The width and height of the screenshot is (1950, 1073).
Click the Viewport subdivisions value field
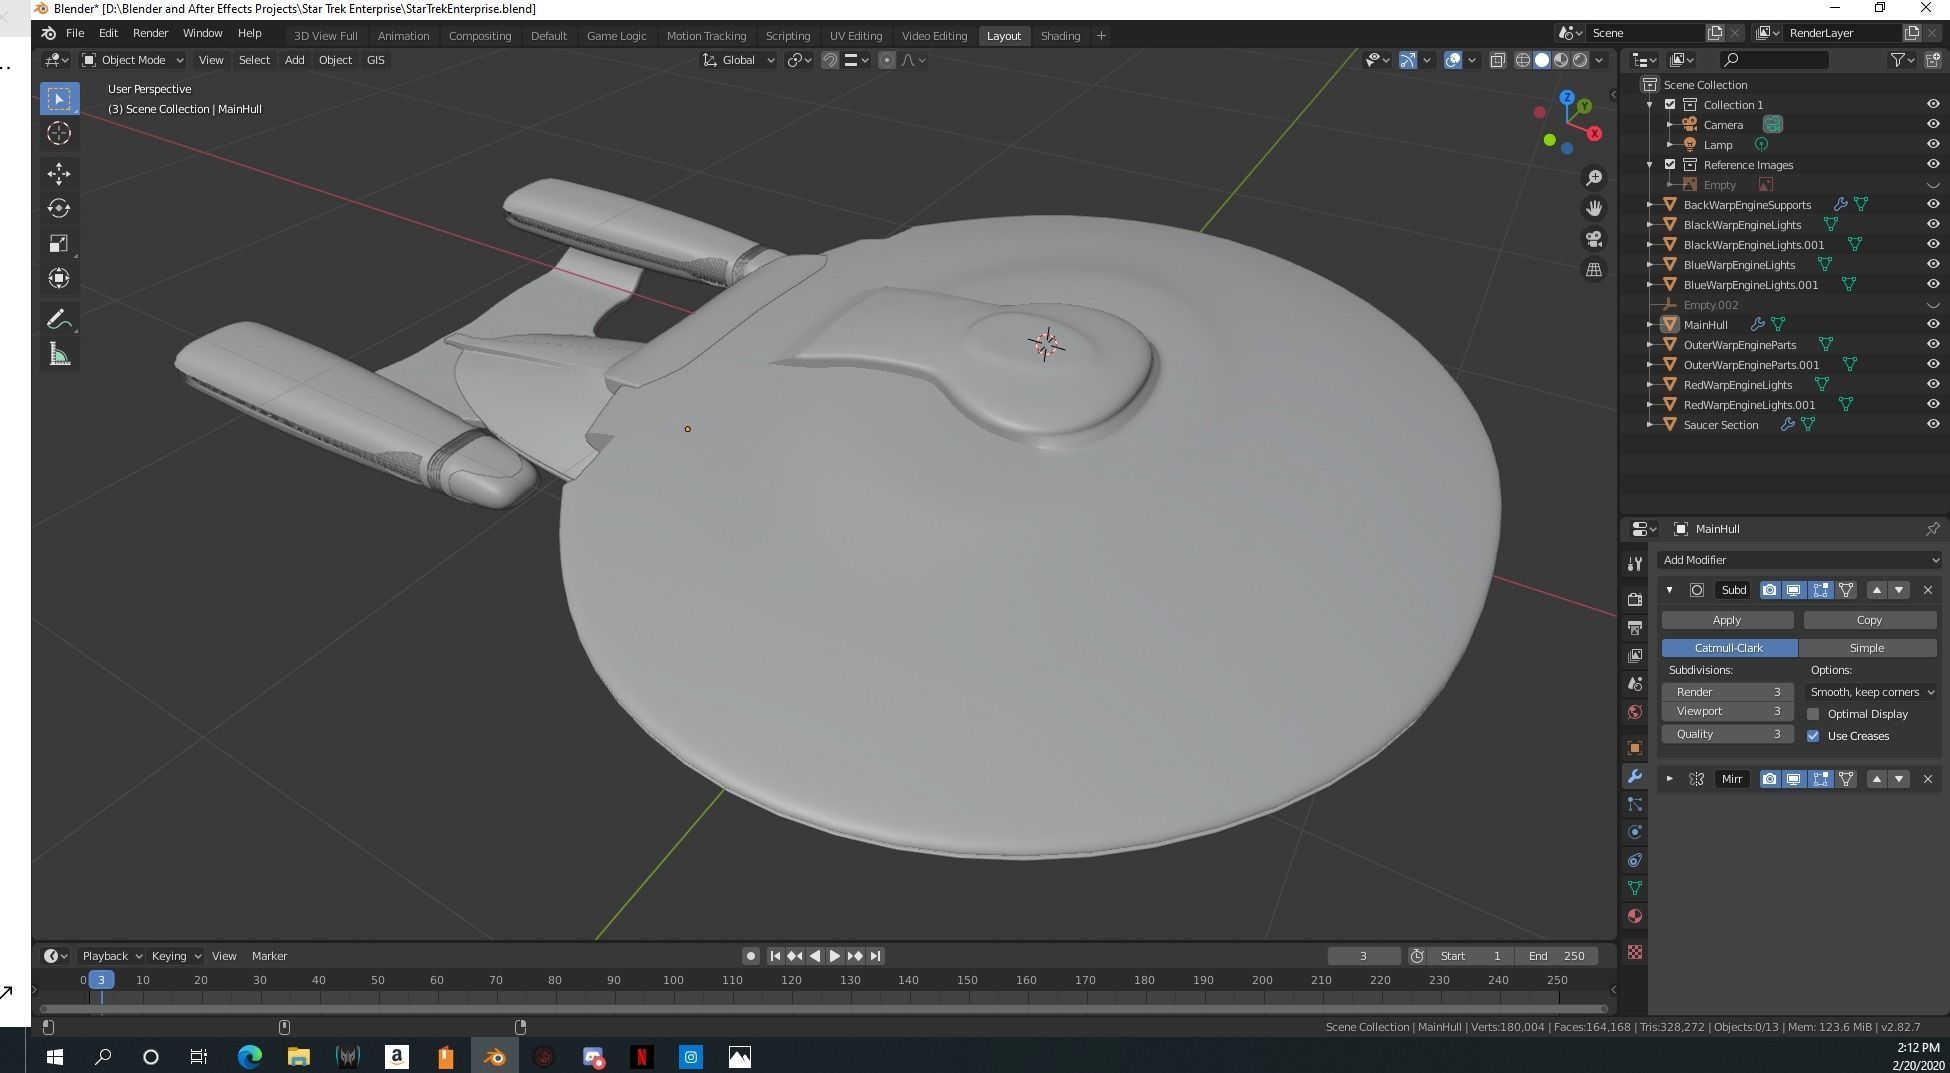pos(1727,711)
